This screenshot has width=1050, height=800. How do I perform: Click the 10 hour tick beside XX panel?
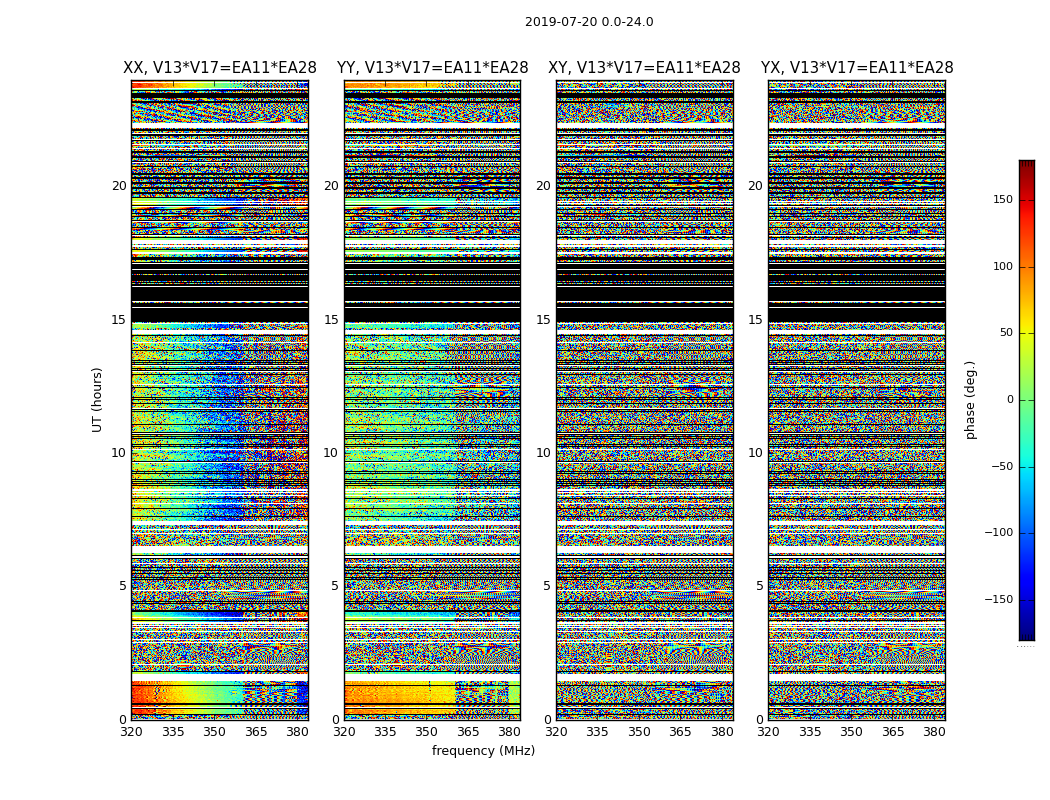tap(119, 453)
